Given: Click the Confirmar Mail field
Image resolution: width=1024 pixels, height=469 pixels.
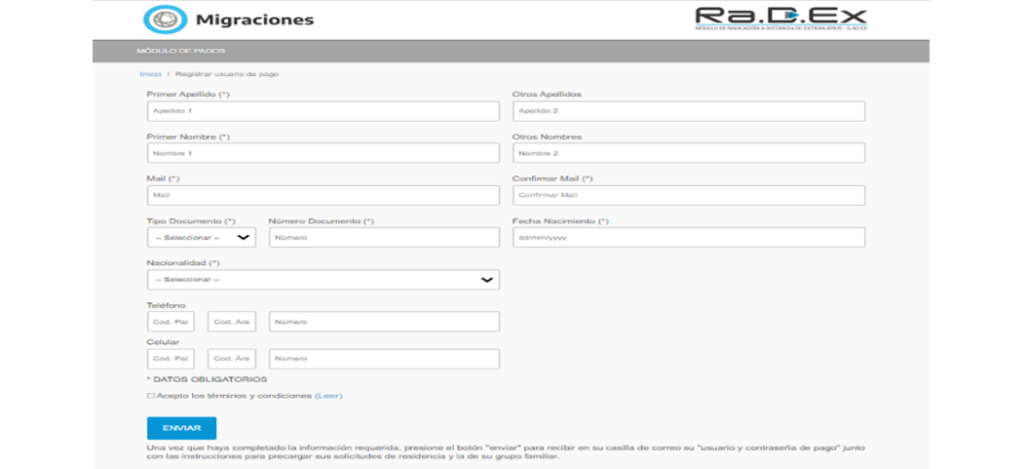Looking at the screenshot, I should (x=688, y=195).
